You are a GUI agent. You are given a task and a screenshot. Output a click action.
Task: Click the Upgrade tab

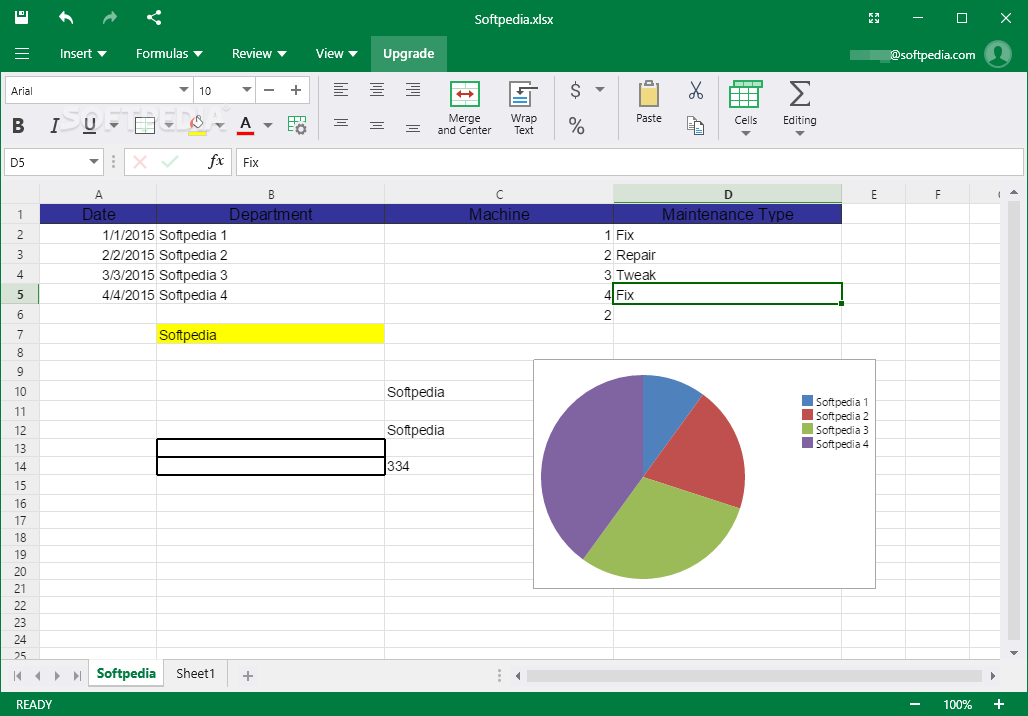[x=408, y=54]
